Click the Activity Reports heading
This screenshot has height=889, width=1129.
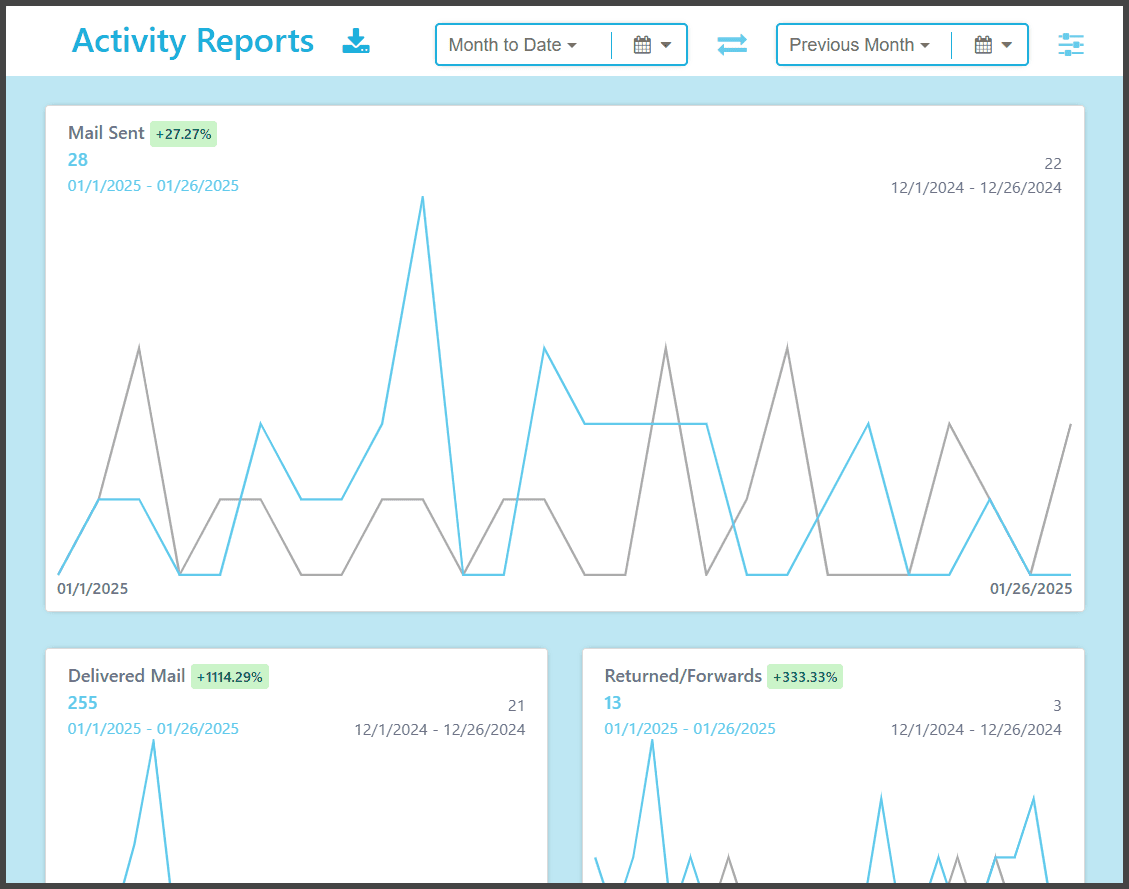click(x=193, y=42)
